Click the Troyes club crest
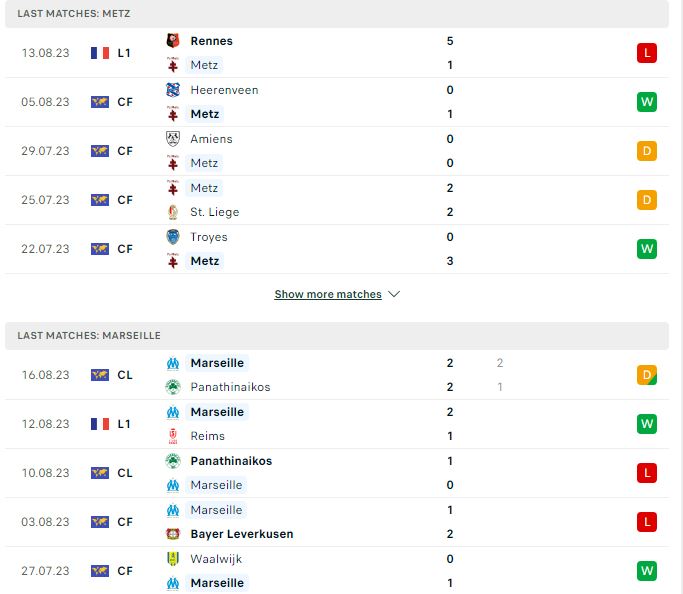This screenshot has height=594, width=683. point(173,236)
